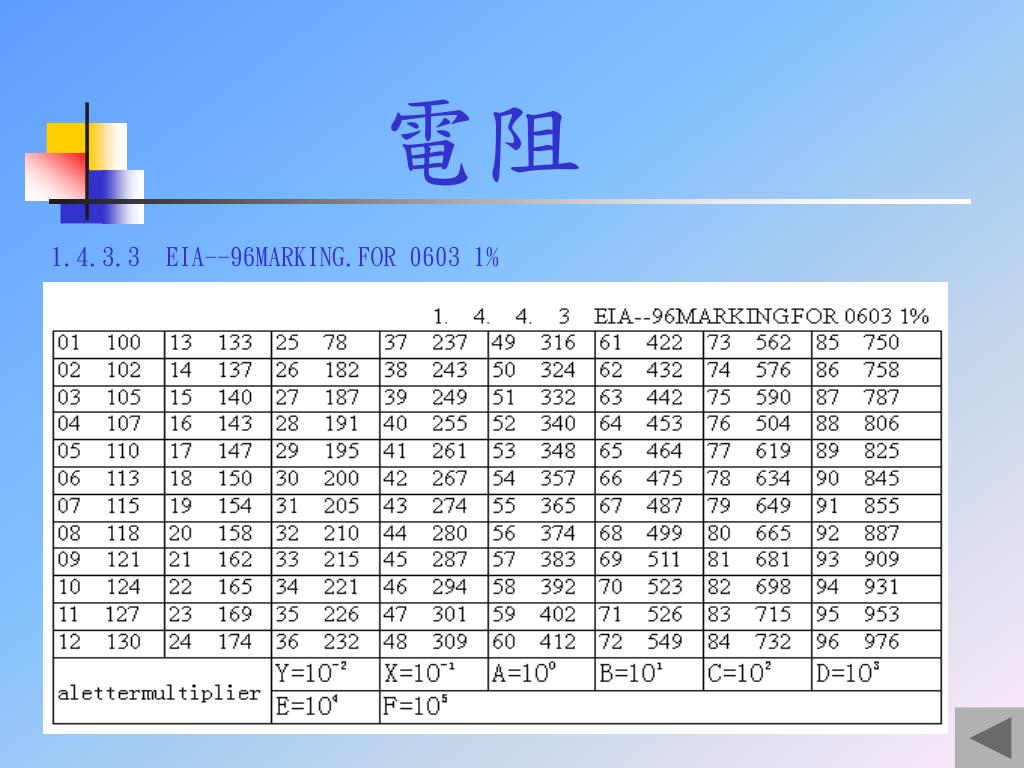
Task: Click the table cell '49 316'
Action: tap(542, 344)
